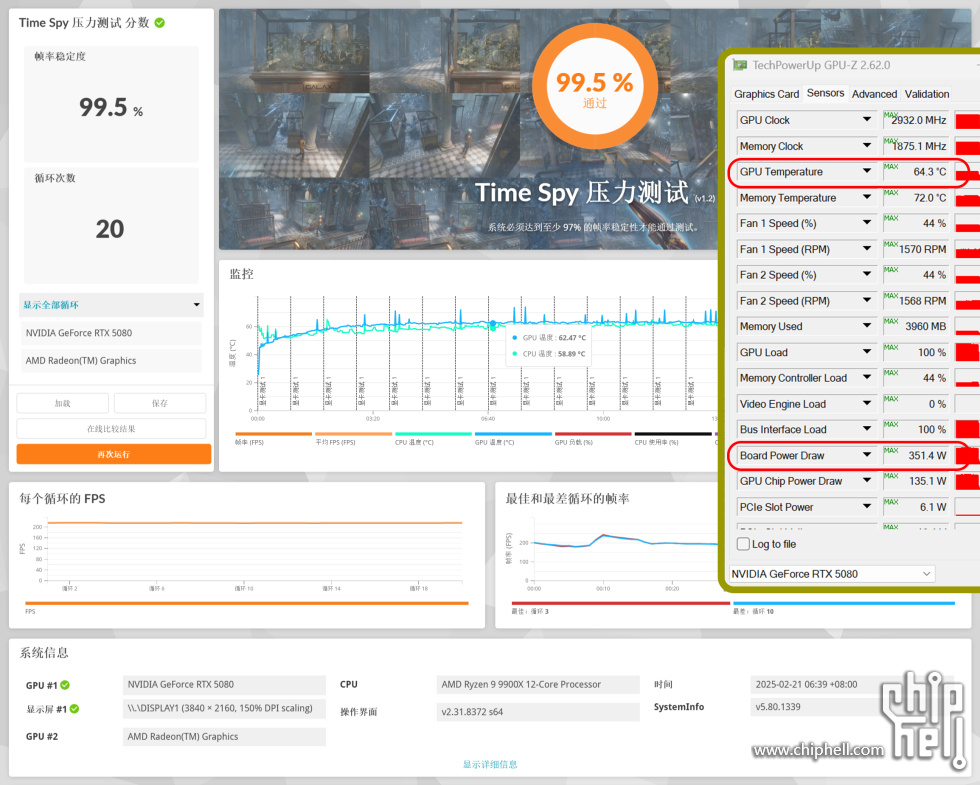Select the Sensors tab in GPU-Z

point(825,93)
